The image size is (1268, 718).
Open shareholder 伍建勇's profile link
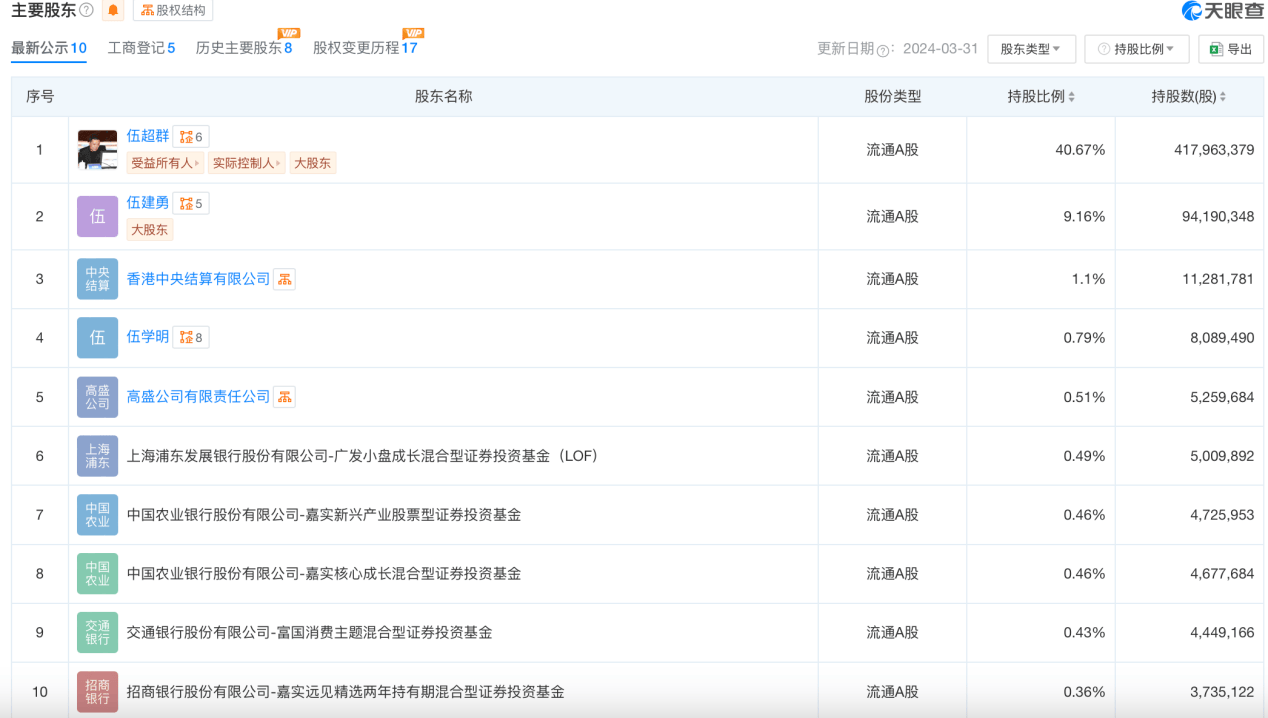(148, 203)
